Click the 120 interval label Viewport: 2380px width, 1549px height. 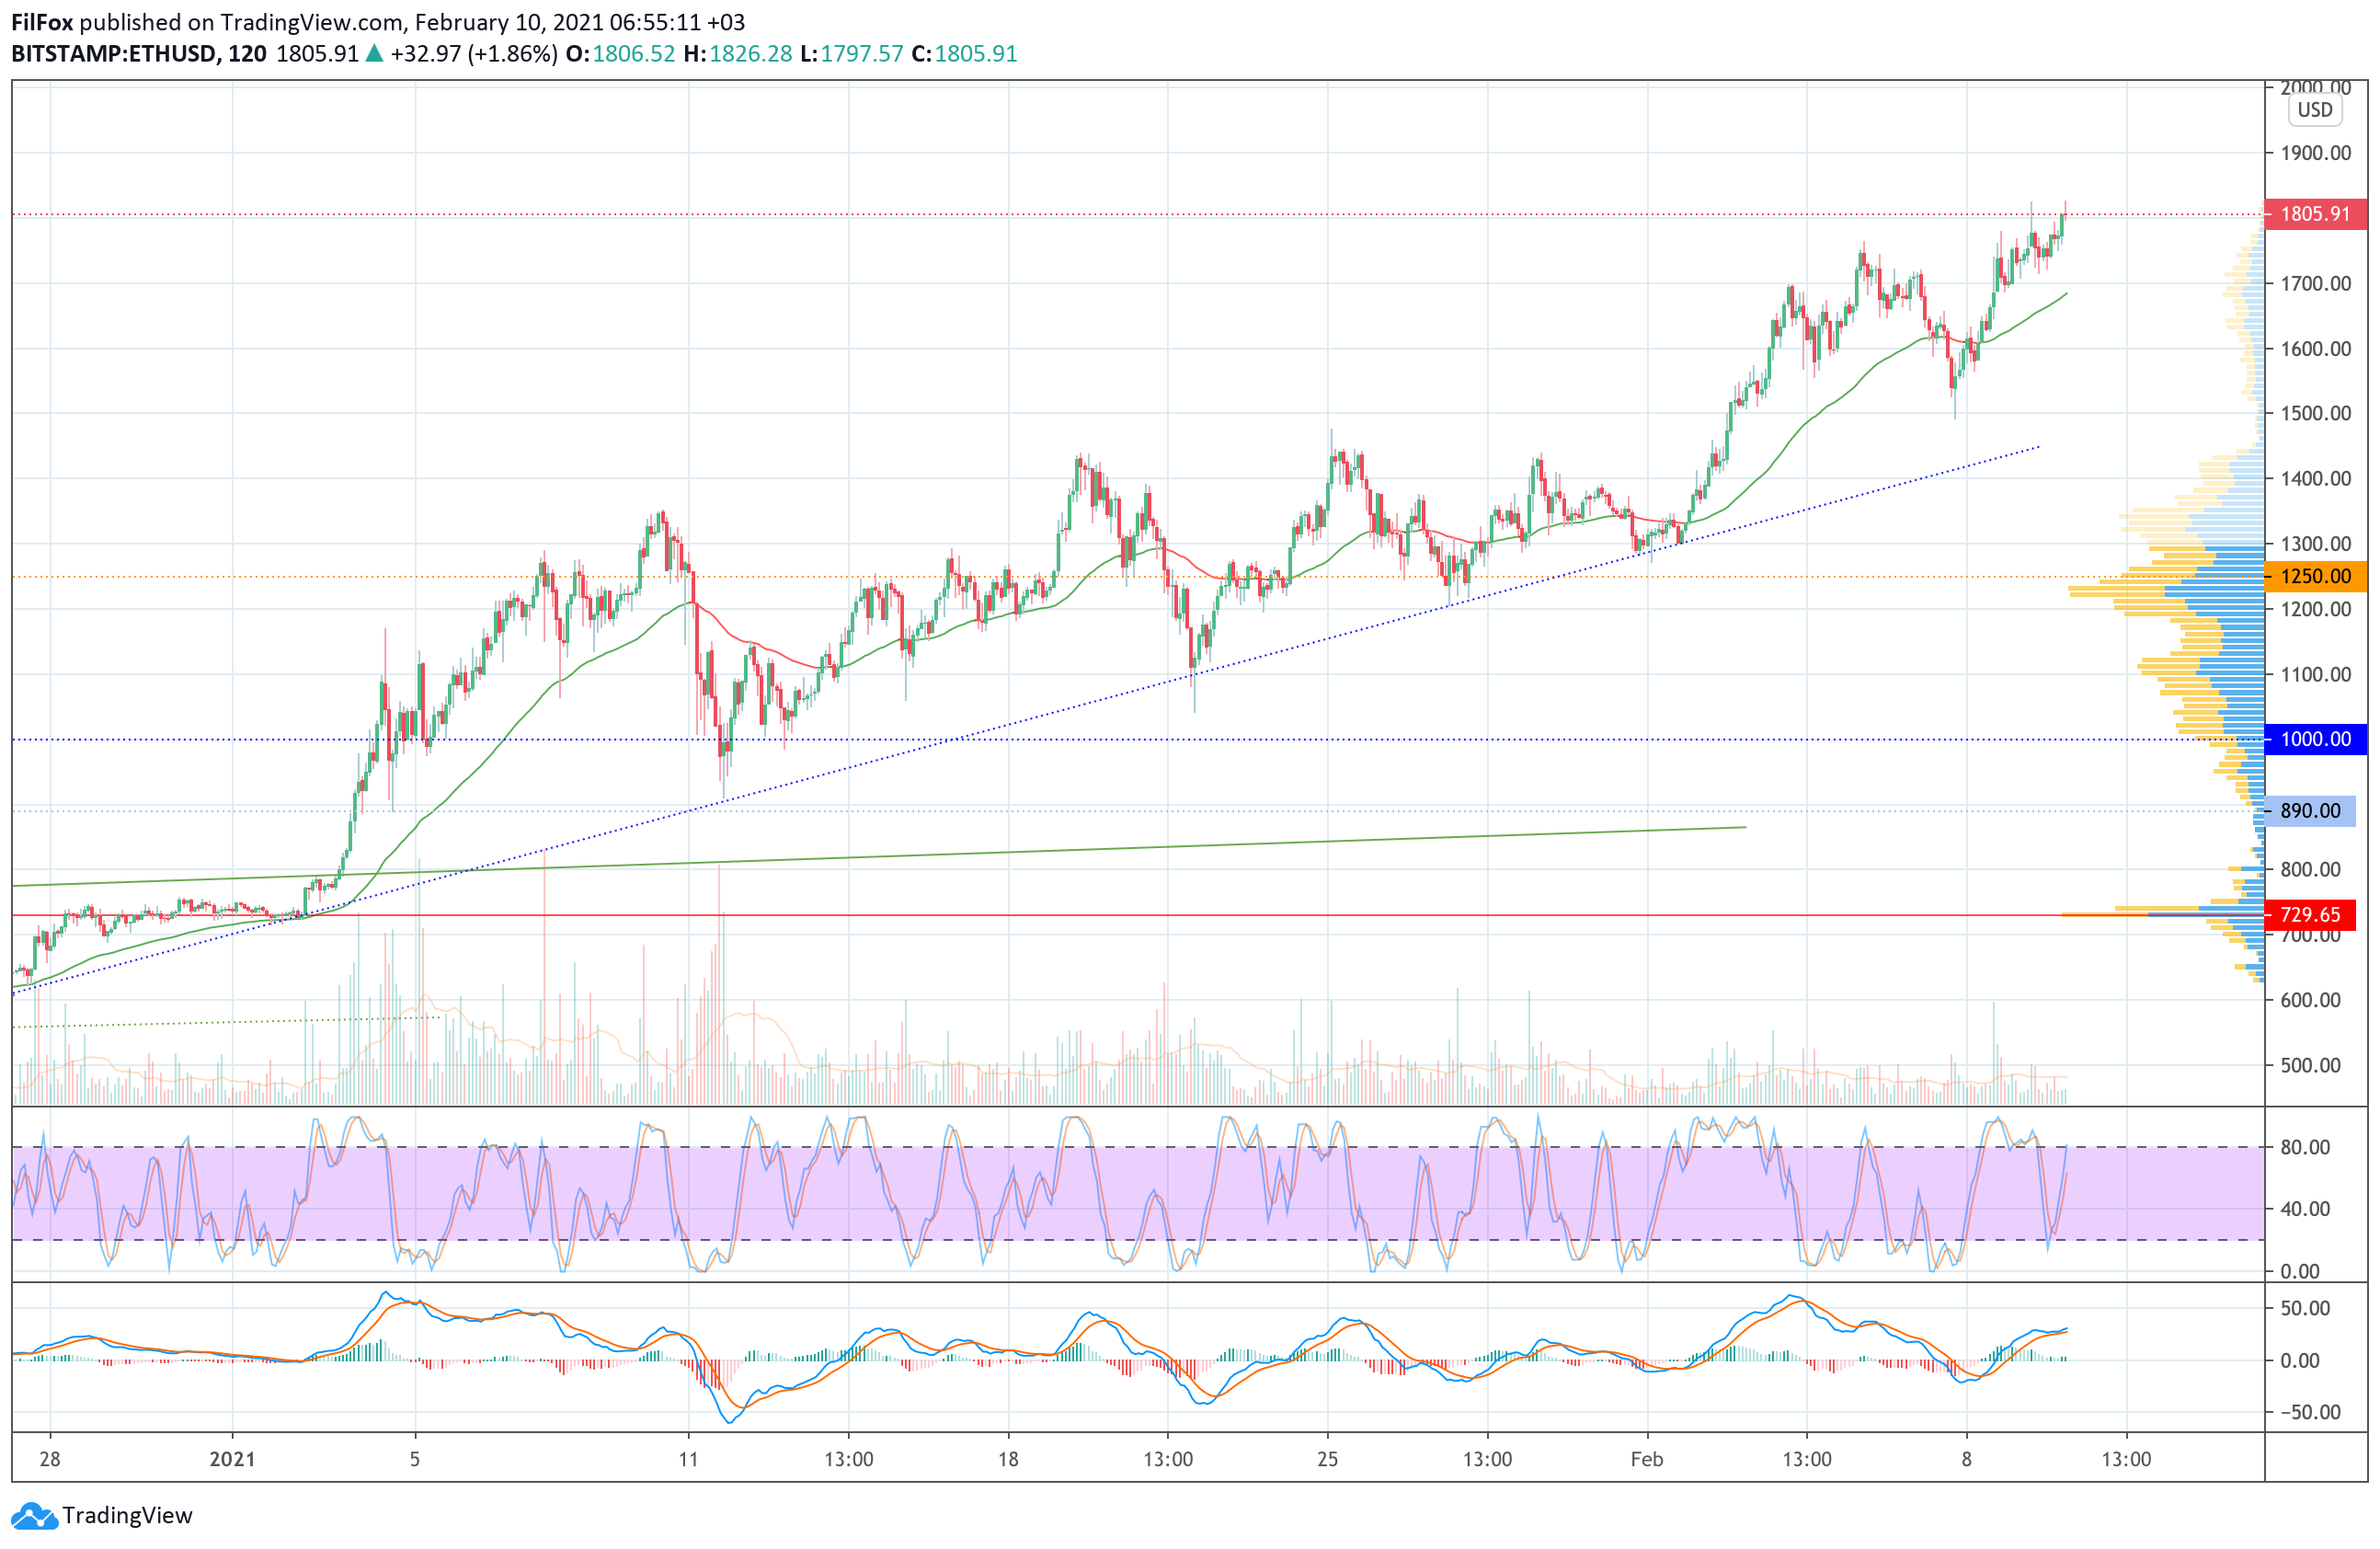[x=247, y=54]
